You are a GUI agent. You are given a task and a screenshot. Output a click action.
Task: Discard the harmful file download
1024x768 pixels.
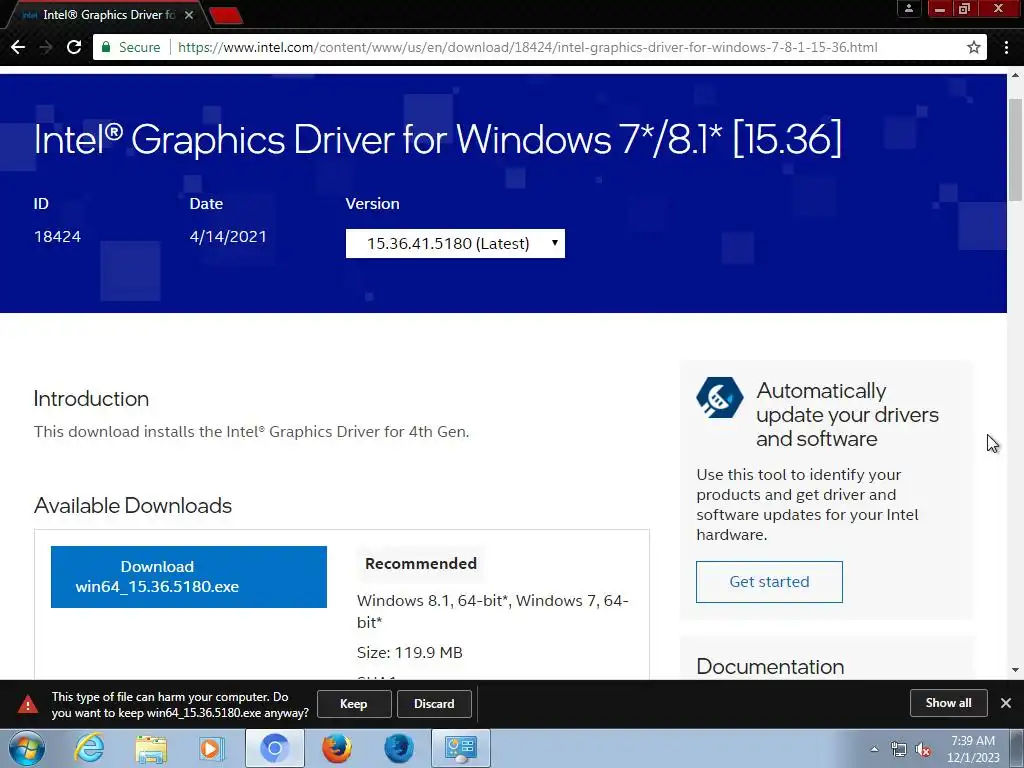[x=434, y=703]
